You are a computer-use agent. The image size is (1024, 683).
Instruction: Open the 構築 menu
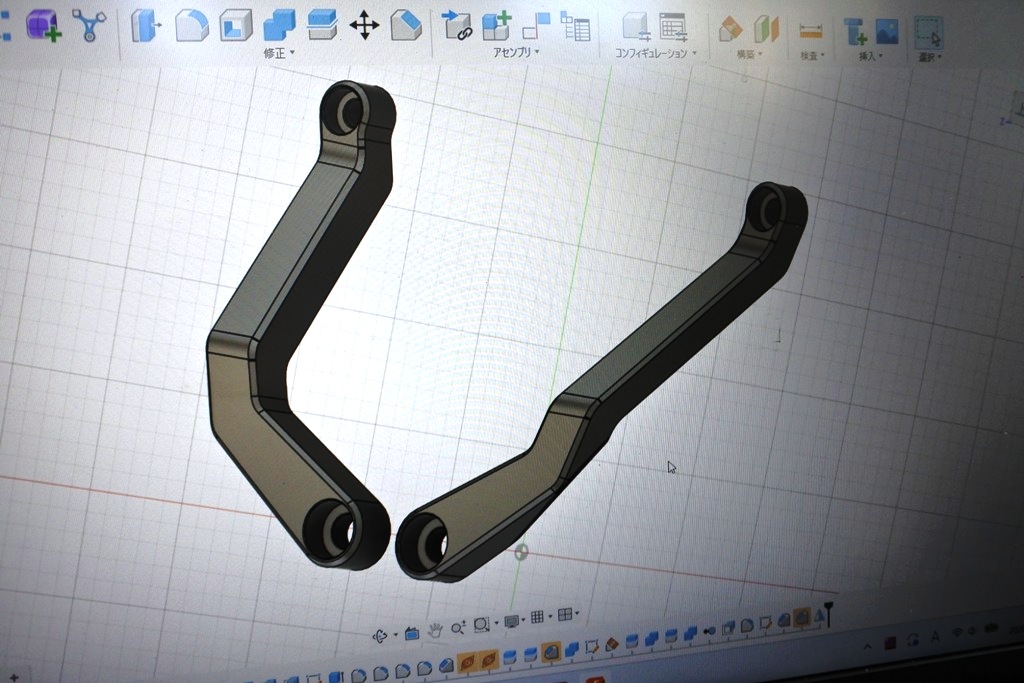[749, 54]
